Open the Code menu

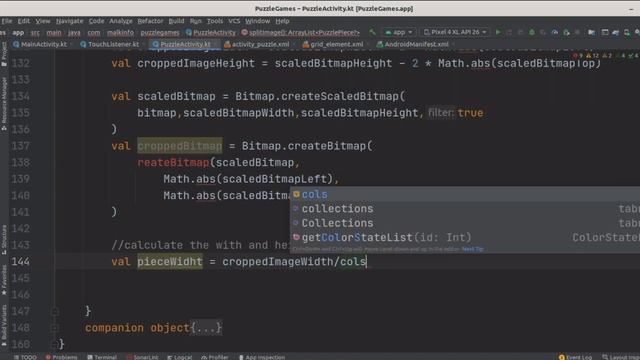tap(96, 21)
